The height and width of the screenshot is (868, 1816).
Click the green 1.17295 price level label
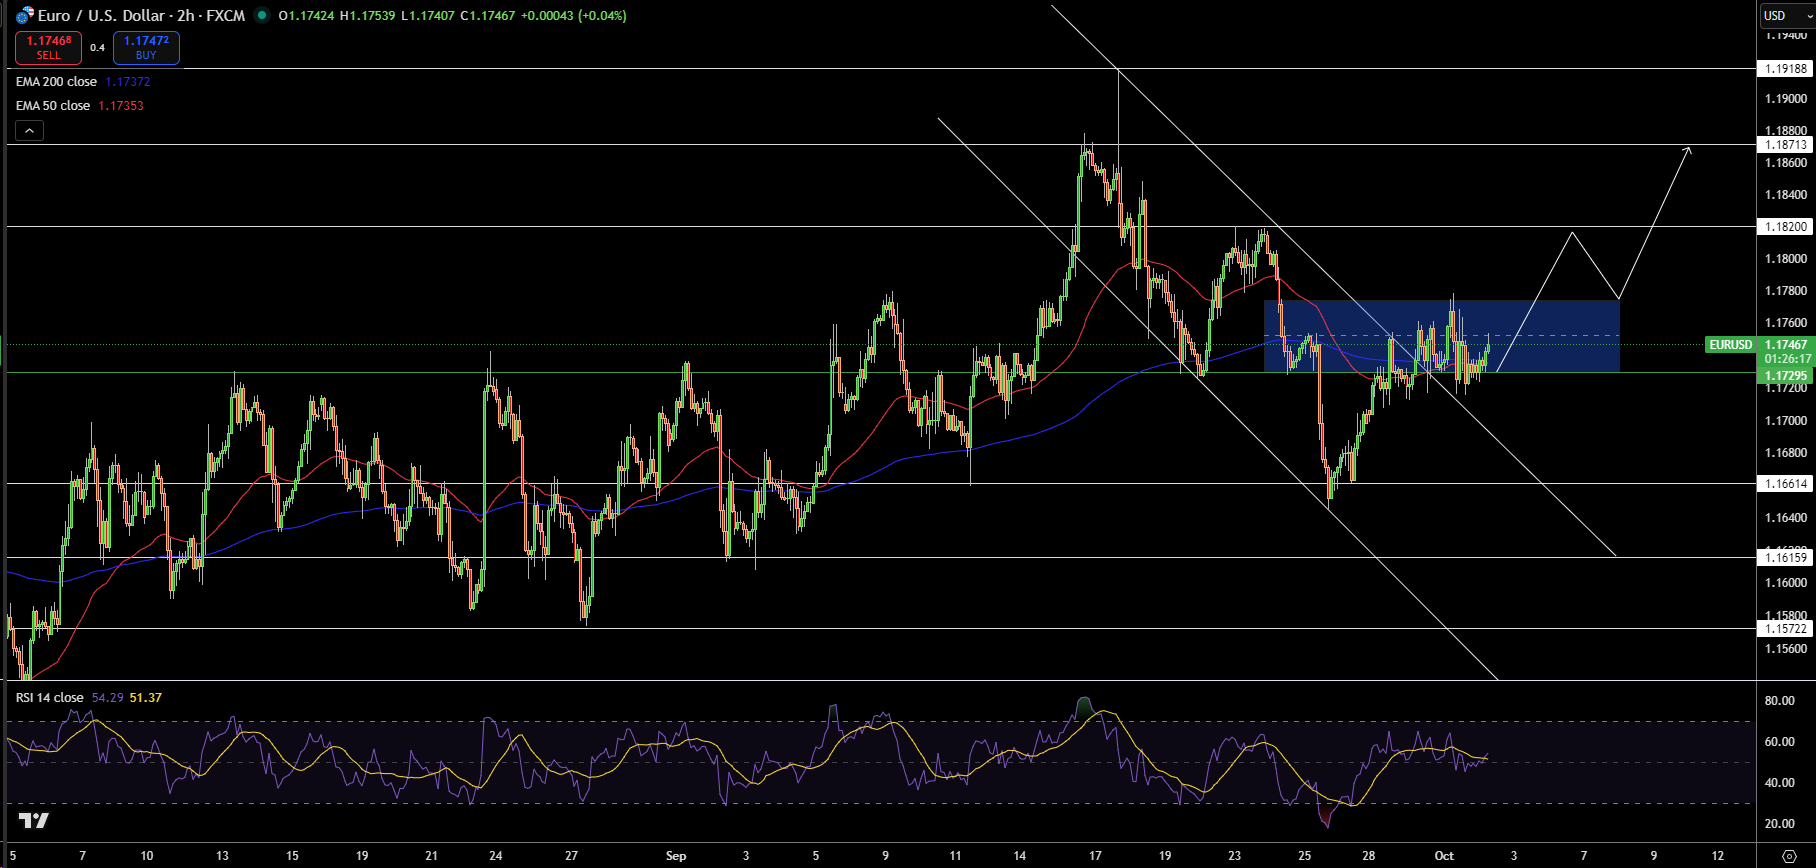click(x=1785, y=376)
